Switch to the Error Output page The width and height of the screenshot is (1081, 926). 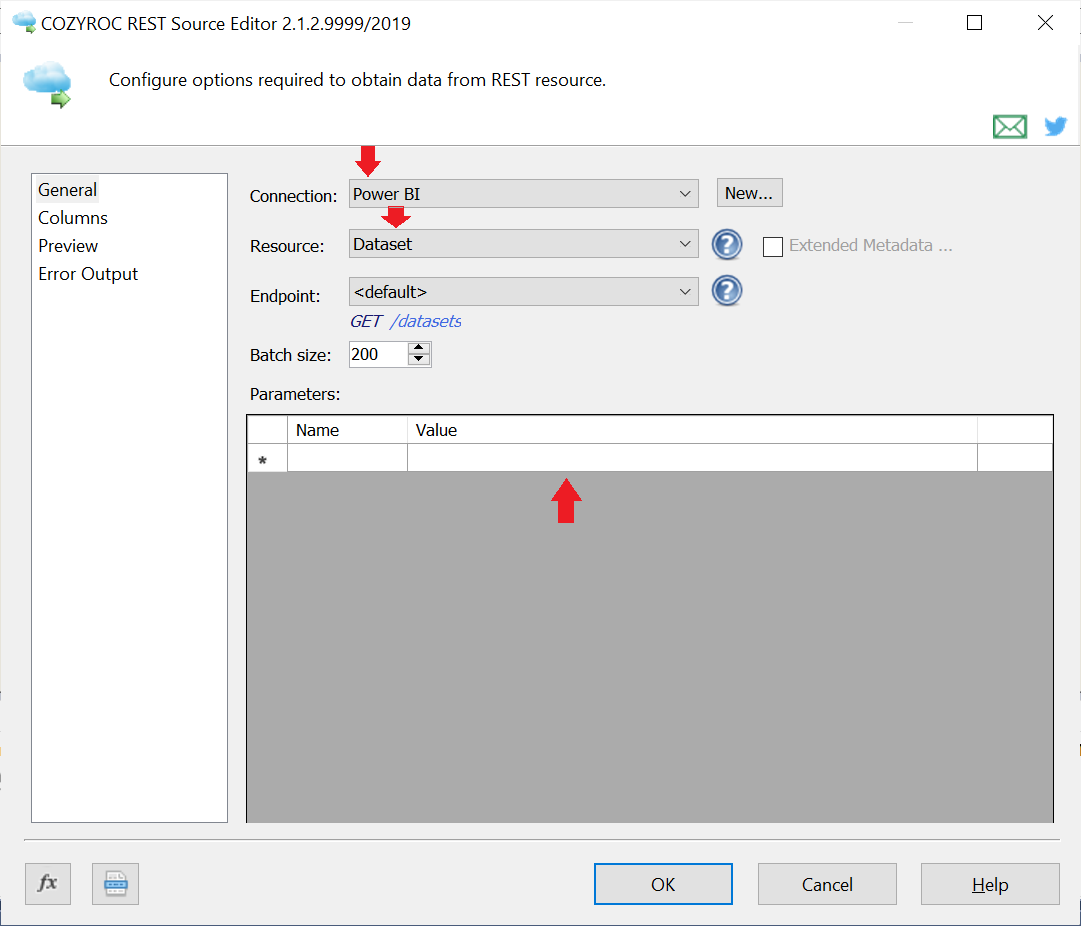[x=88, y=274]
